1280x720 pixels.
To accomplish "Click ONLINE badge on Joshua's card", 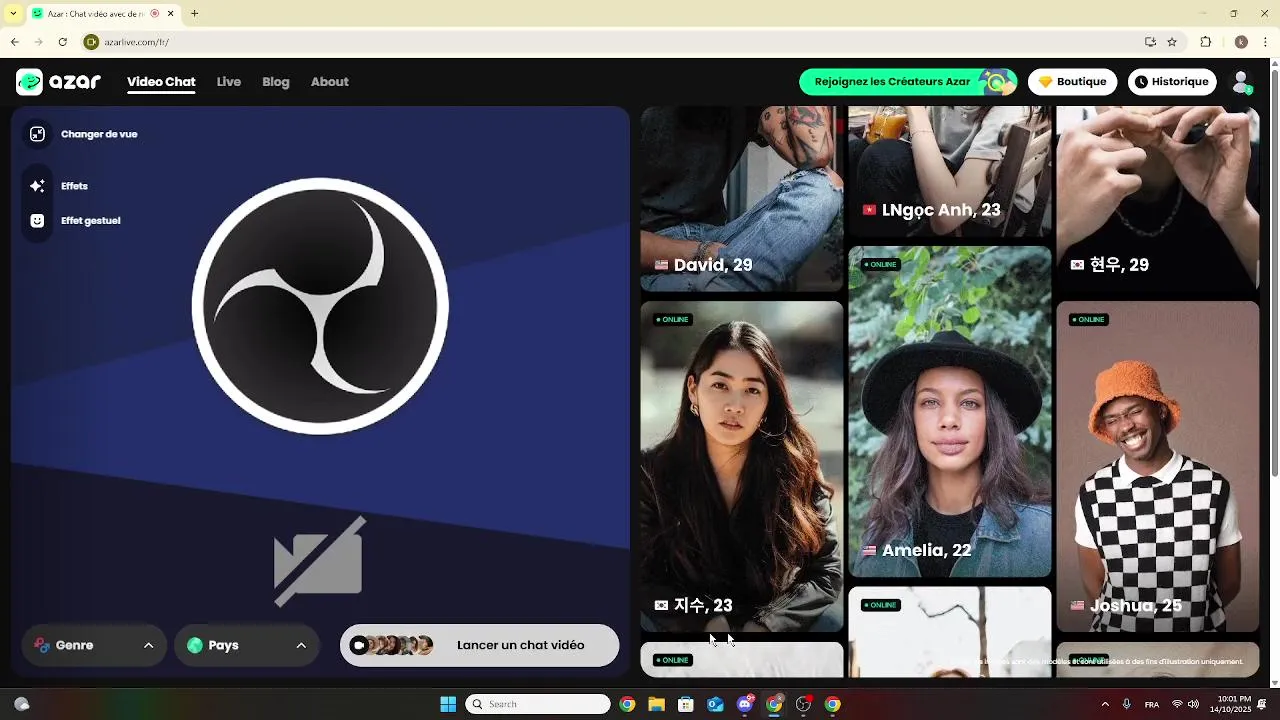I will pos(1089,320).
